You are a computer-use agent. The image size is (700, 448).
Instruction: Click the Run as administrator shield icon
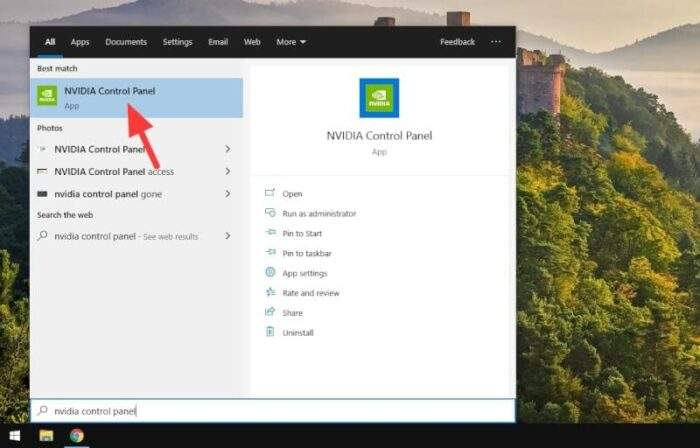pos(270,212)
